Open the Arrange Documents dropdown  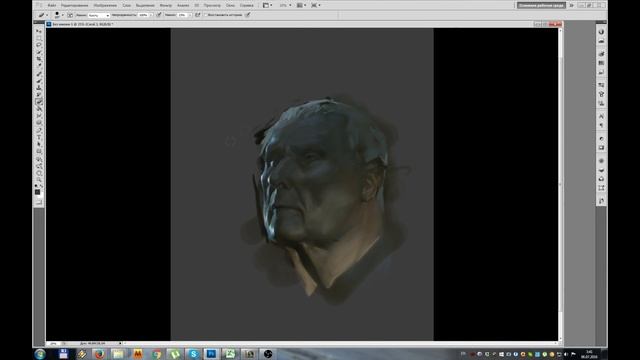point(302,5)
